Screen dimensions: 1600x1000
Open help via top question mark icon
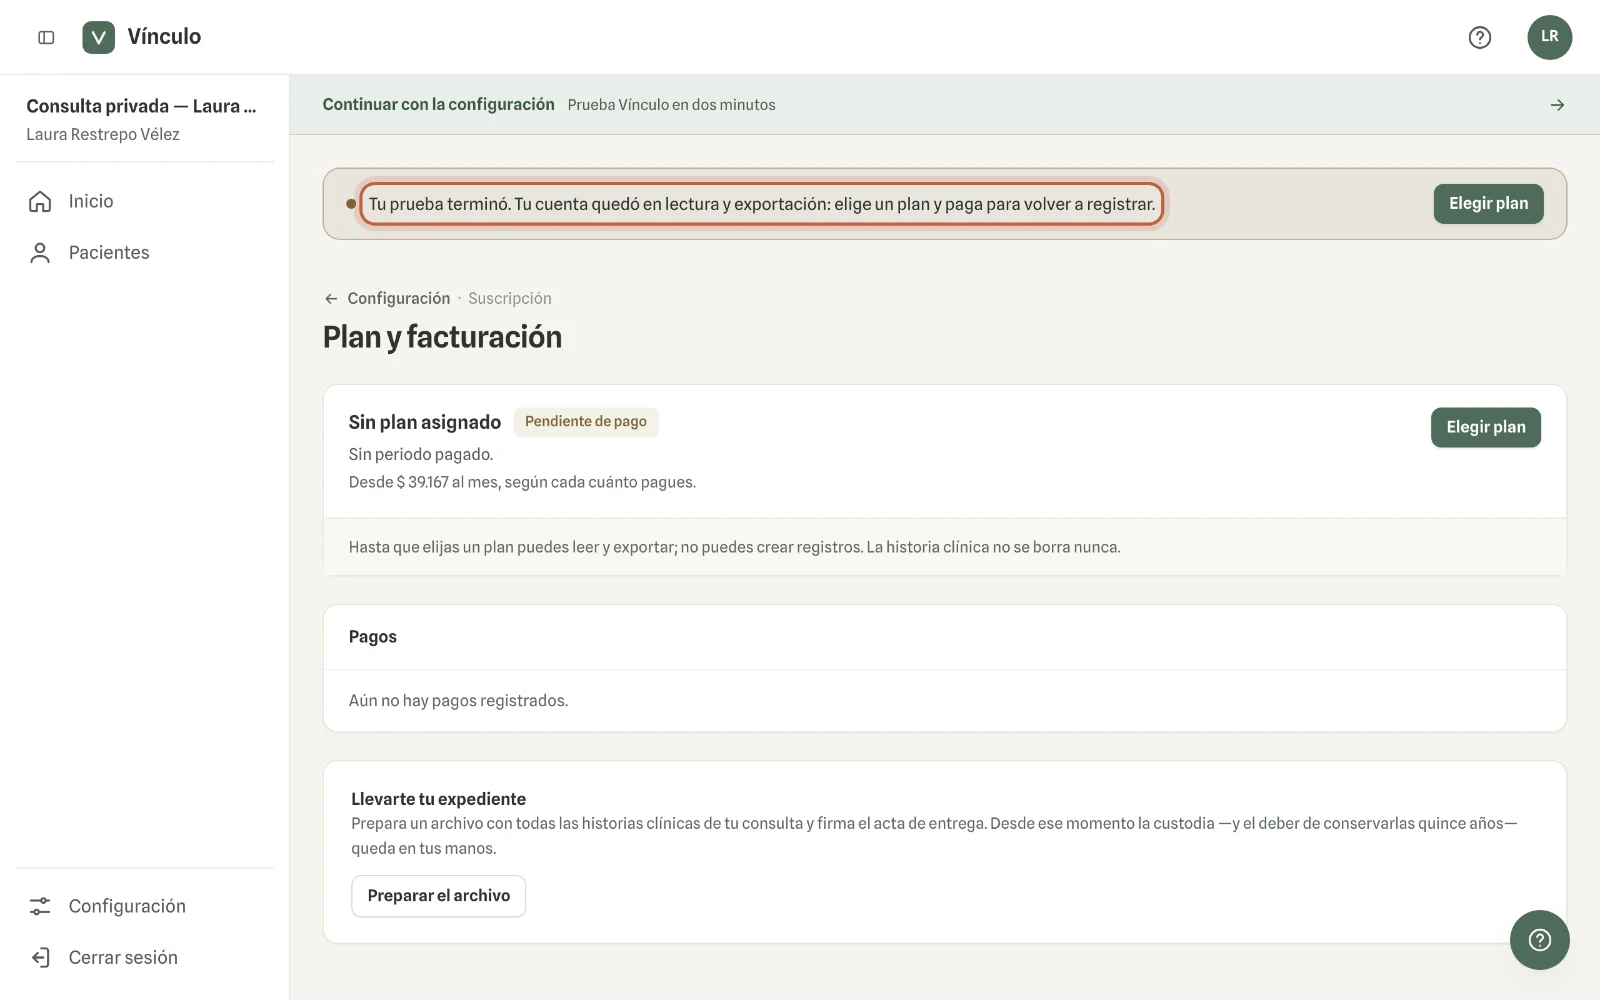(1479, 37)
